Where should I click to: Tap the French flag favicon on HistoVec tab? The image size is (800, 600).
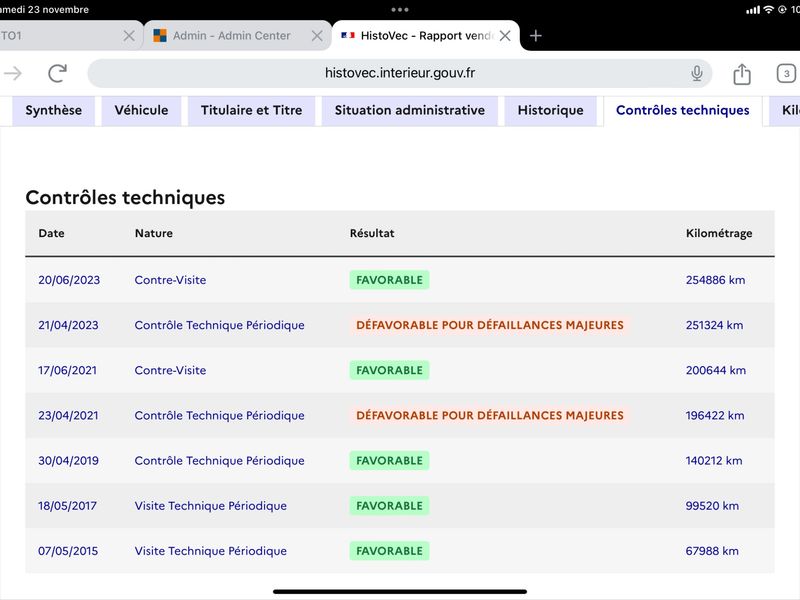tap(348, 35)
